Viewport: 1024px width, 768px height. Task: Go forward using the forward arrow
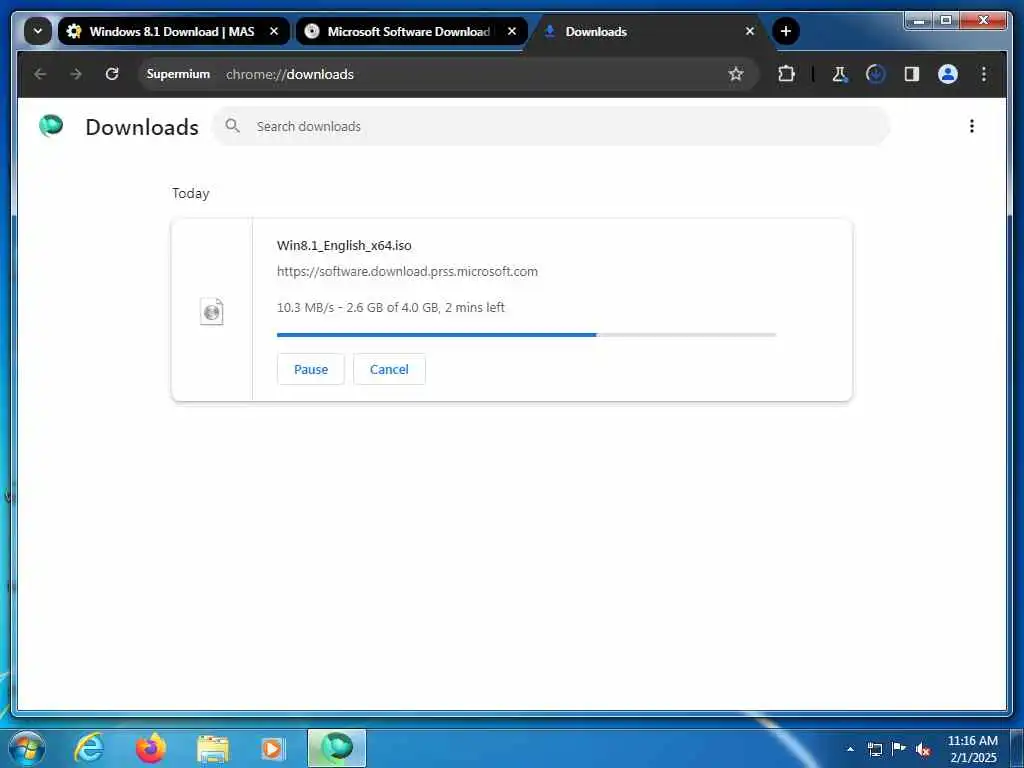point(76,74)
